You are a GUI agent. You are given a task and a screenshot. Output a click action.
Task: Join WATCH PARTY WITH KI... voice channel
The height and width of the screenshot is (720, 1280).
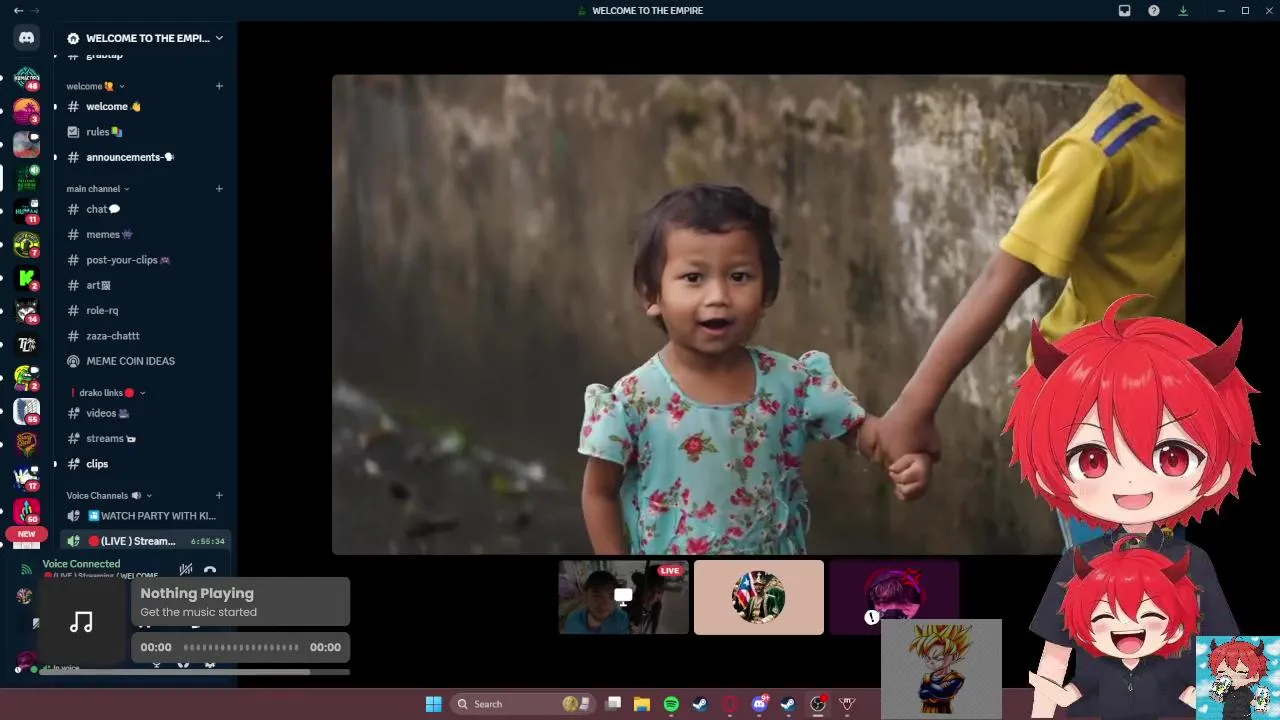click(145, 516)
